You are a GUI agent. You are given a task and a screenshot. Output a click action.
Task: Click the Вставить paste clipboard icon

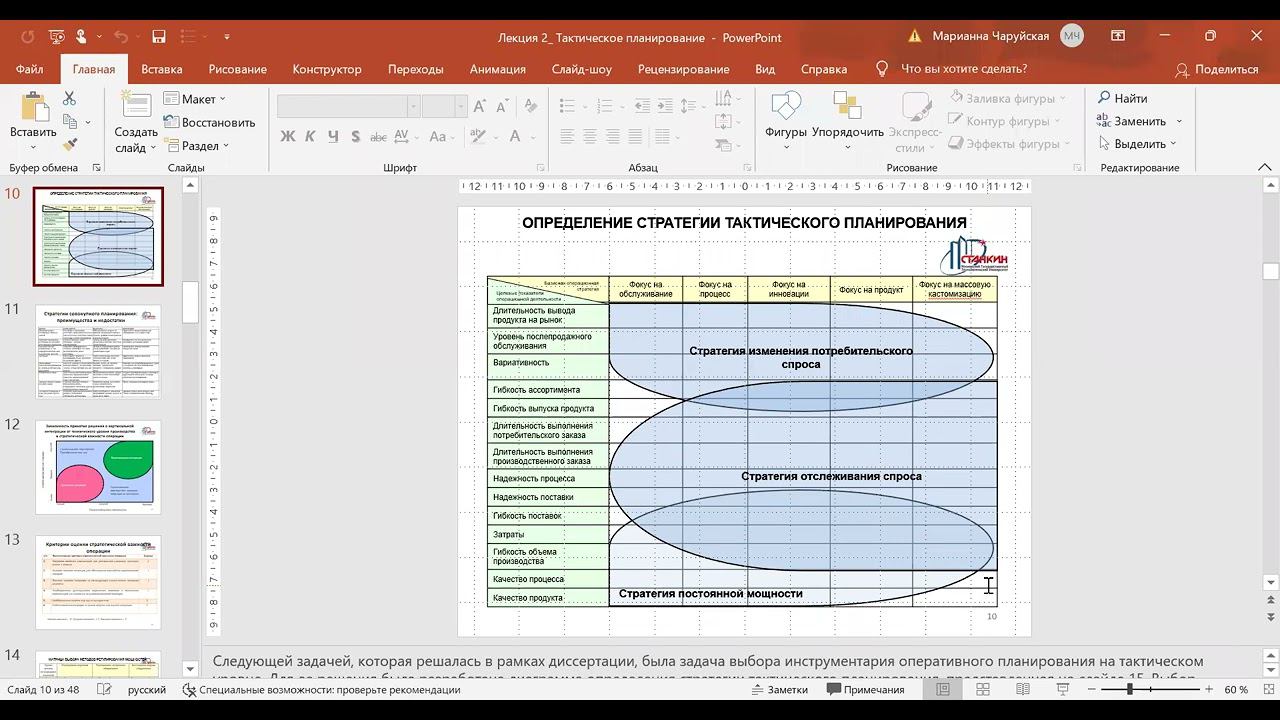33,107
